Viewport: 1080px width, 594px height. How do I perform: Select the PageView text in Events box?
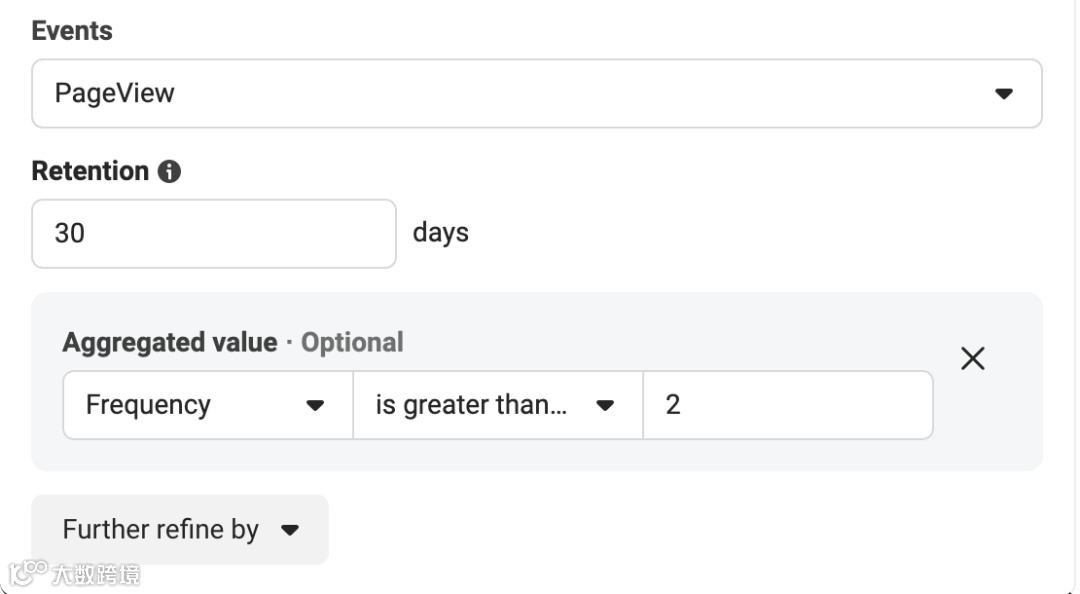click(x=114, y=93)
